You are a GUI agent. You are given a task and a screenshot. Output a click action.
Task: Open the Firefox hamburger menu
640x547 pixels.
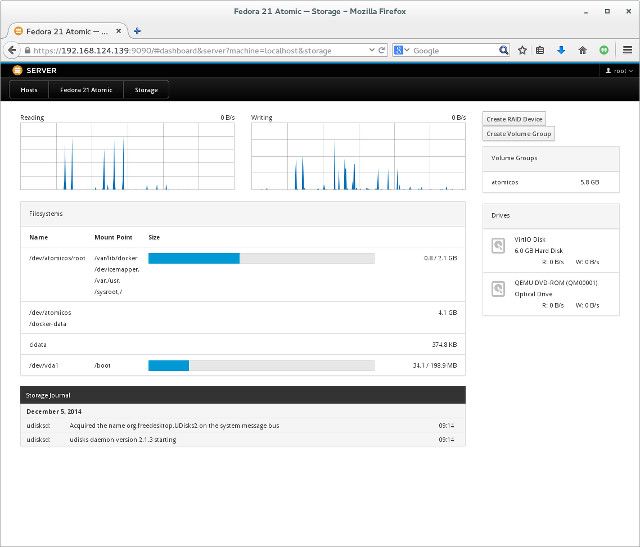pyautogui.click(x=627, y=50)
